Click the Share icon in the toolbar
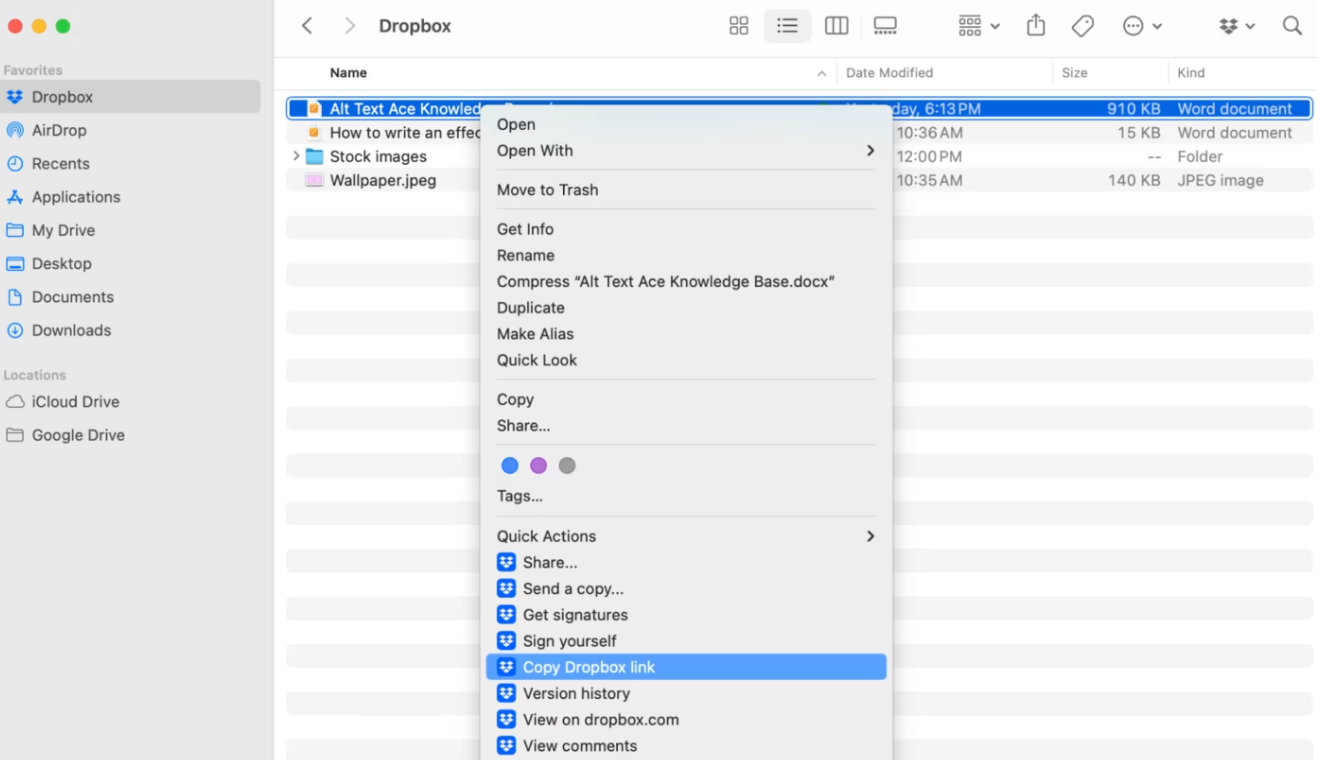1320x760 pixels. pyautogui.click(x=1035, y=25)
